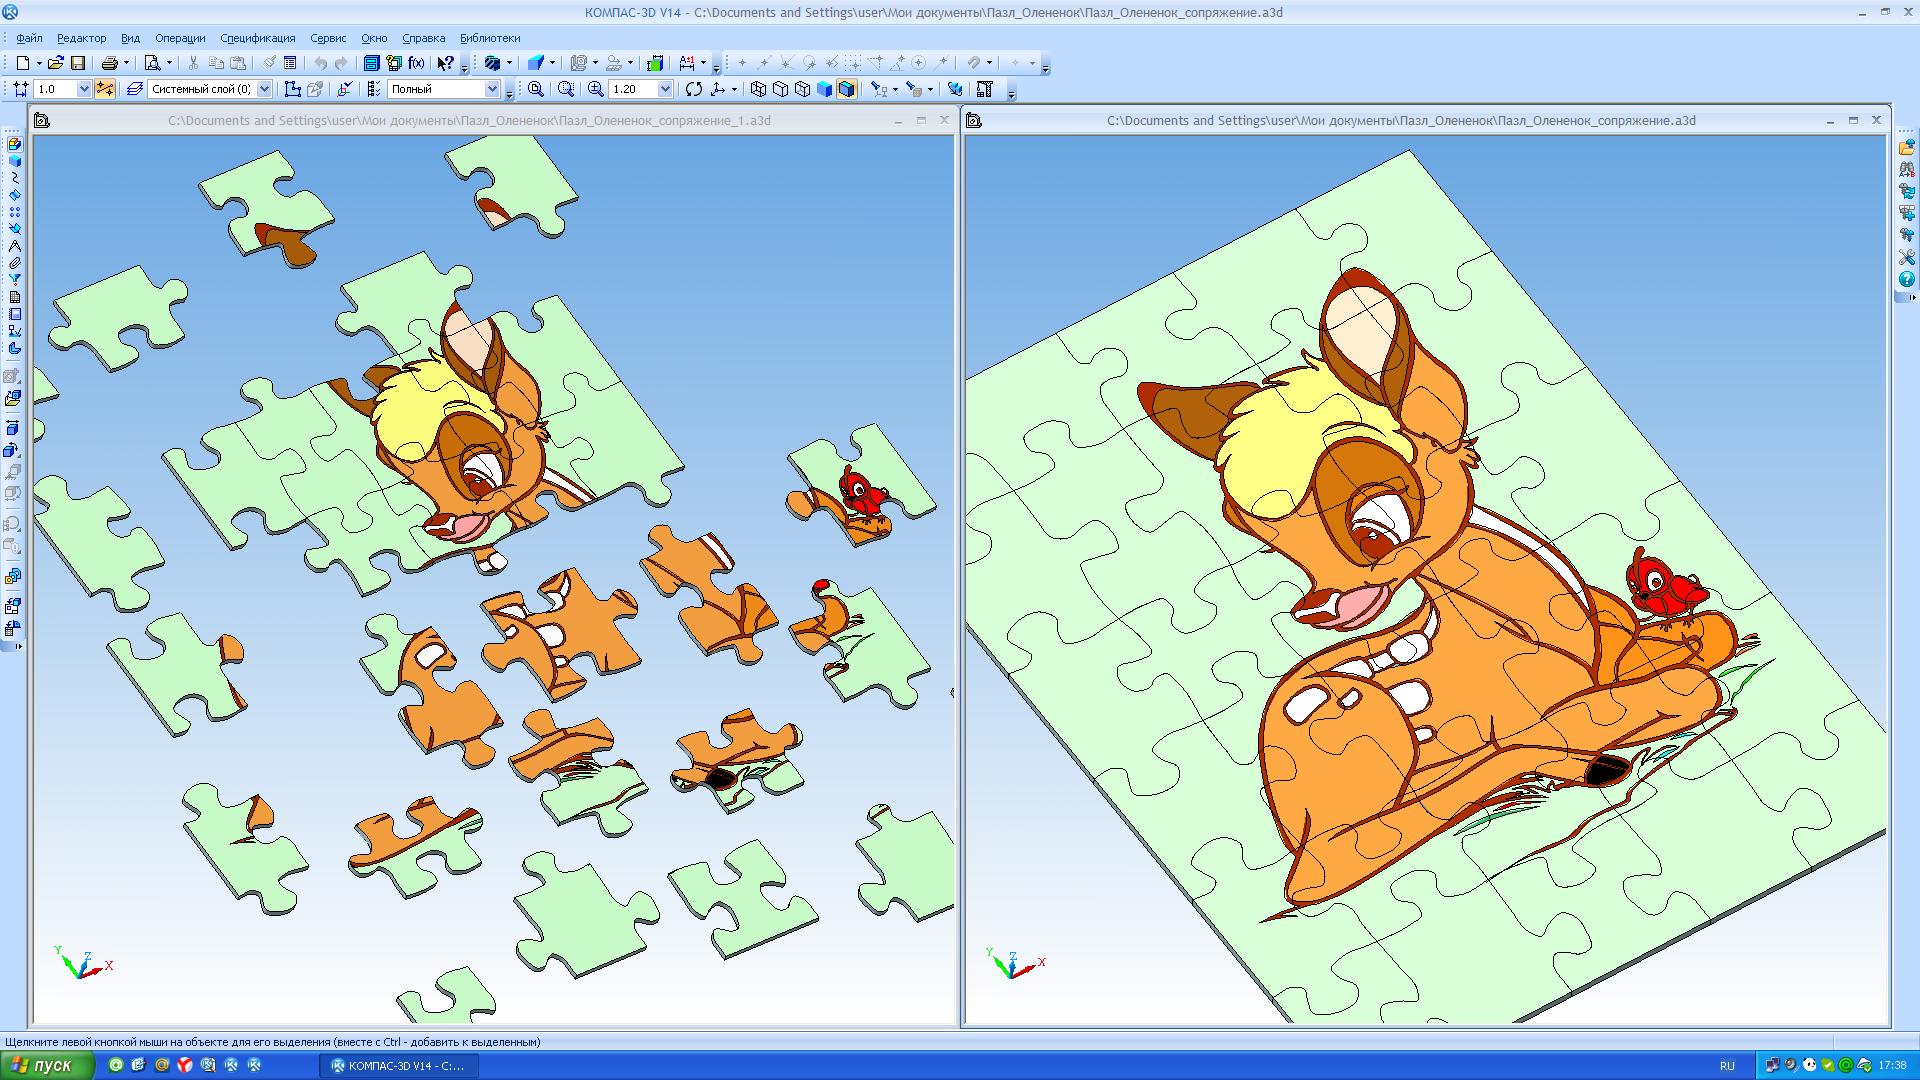The height and width of the screenshot is (1080, 1920).
Task: Select the compass measurement tool in left panel
Action: pyautogui.click(x=15, y=246)
